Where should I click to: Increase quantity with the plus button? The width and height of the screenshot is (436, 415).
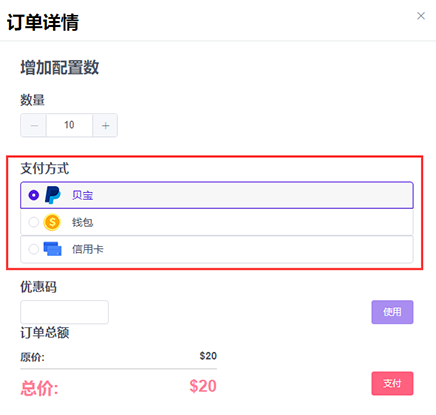[x=105, y=125]
